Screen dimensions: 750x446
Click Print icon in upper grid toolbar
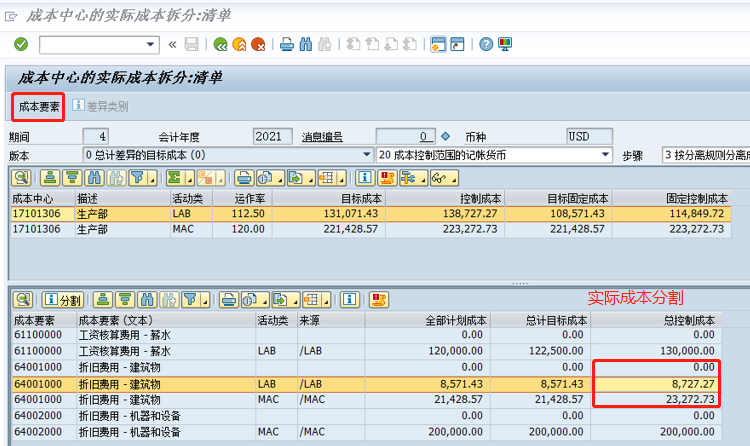click(x=244, y=178)
